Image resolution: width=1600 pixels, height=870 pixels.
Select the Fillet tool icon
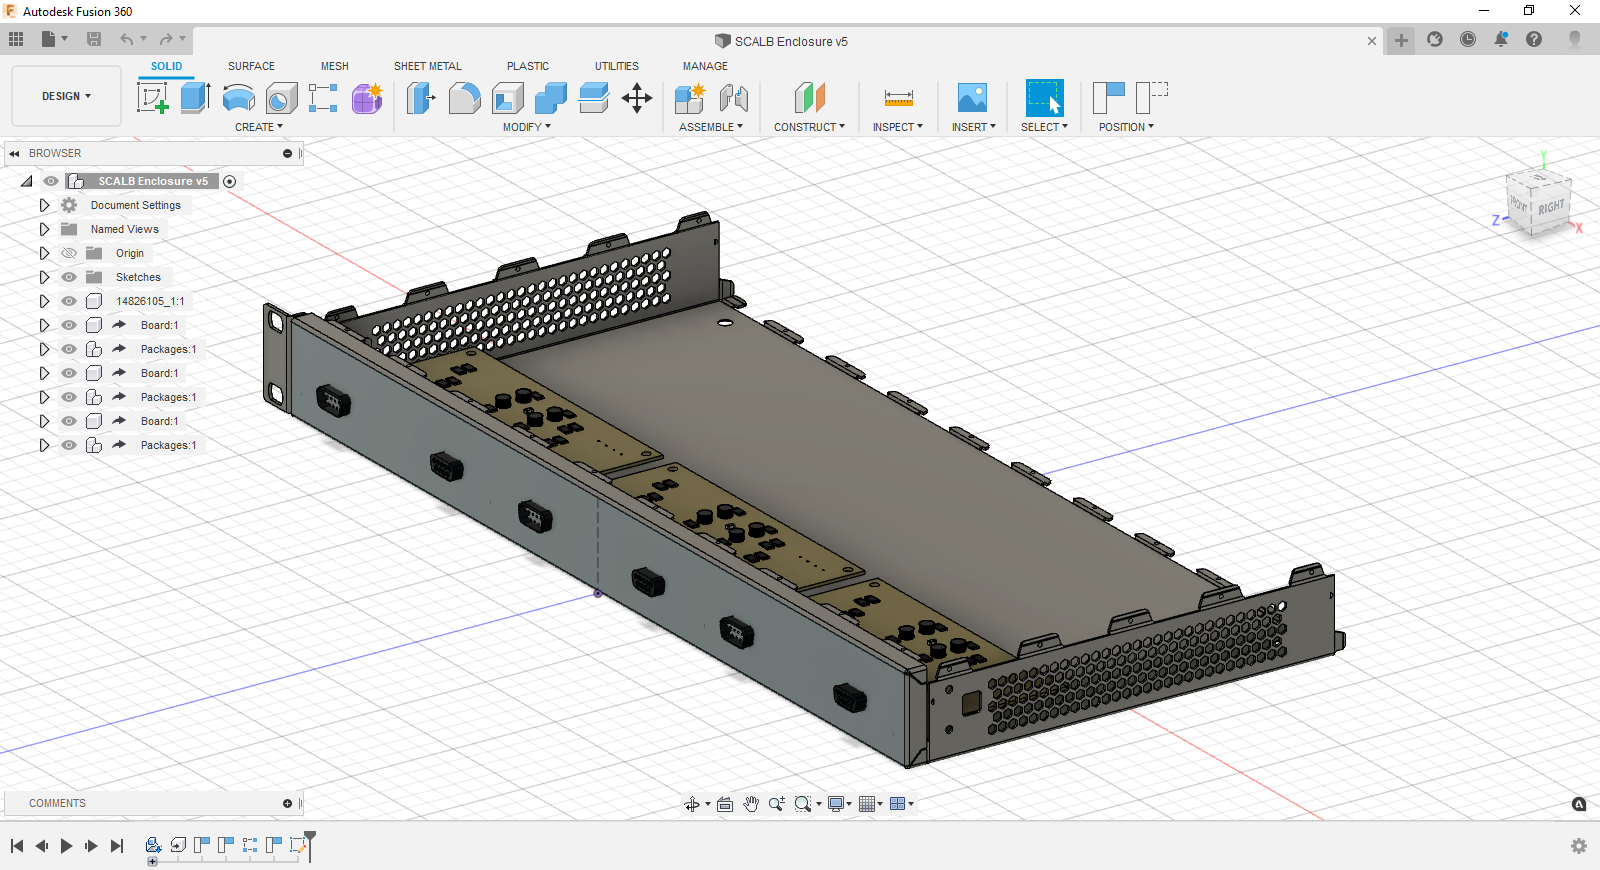click(x=464, y=98)
